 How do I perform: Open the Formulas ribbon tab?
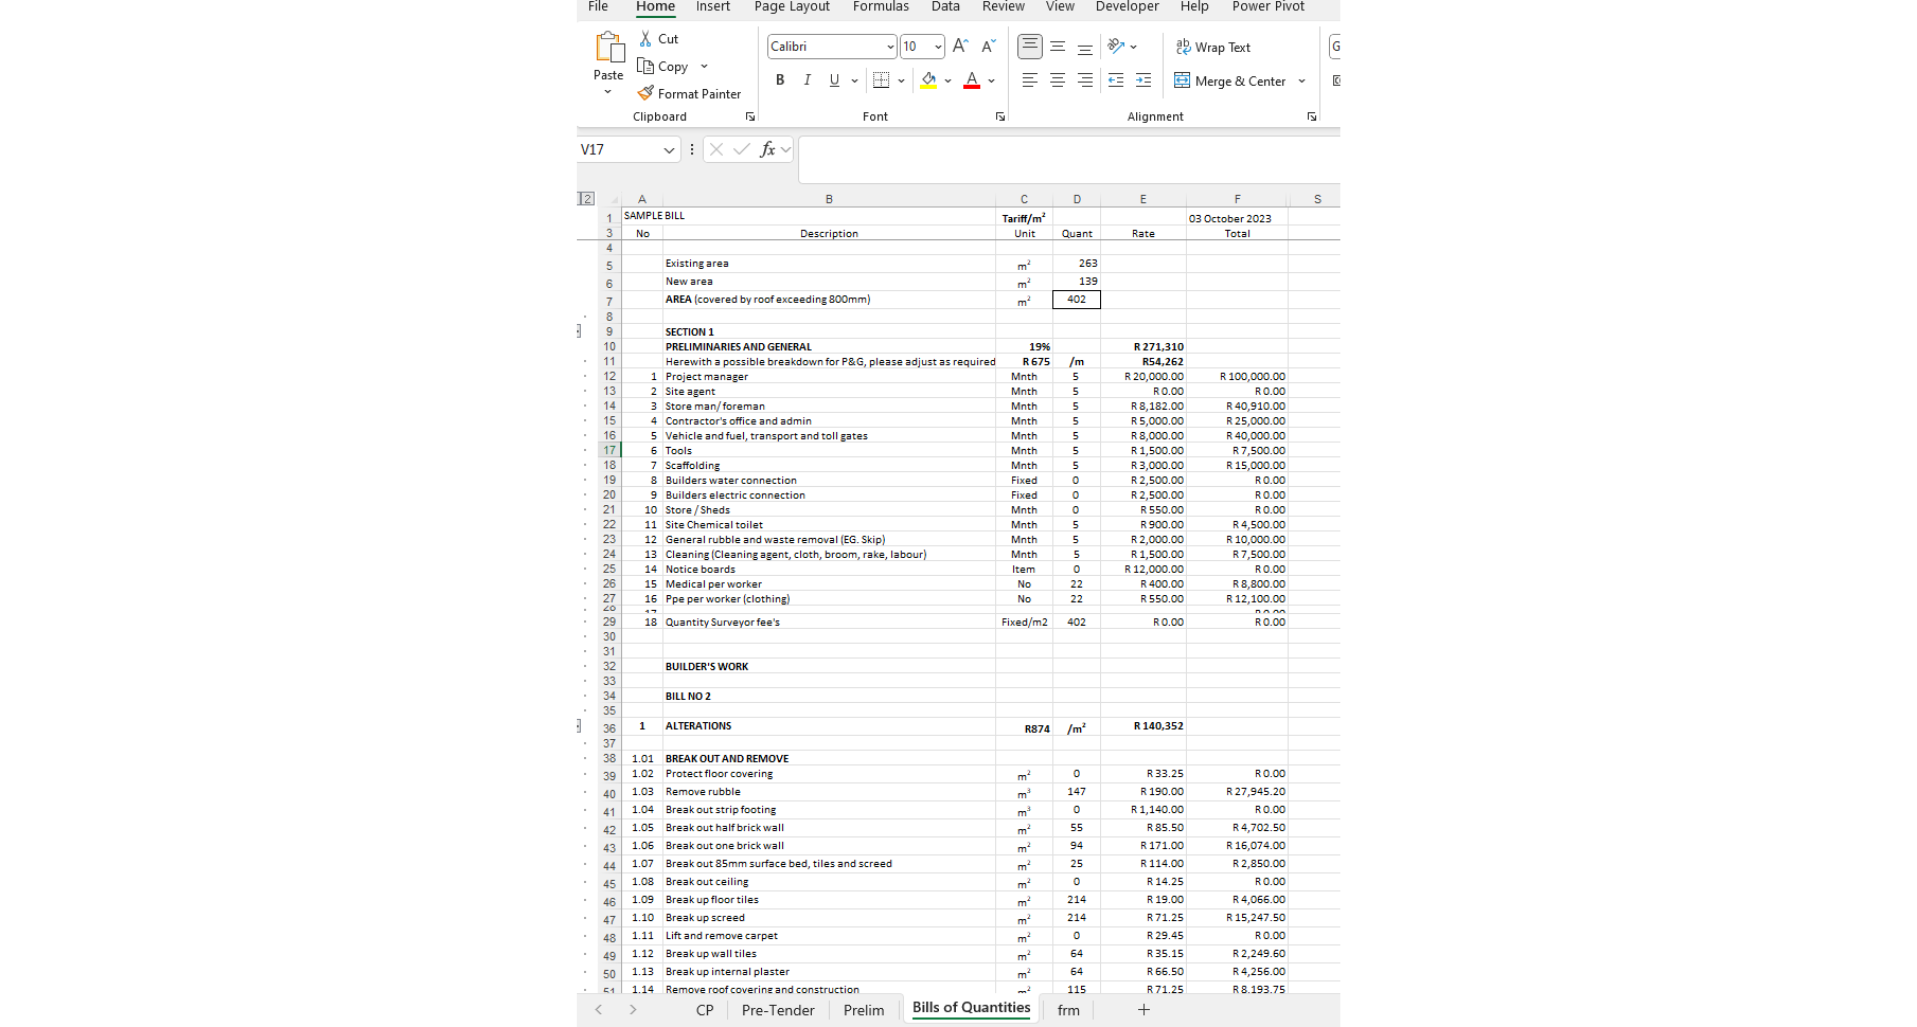click(880, 7)
